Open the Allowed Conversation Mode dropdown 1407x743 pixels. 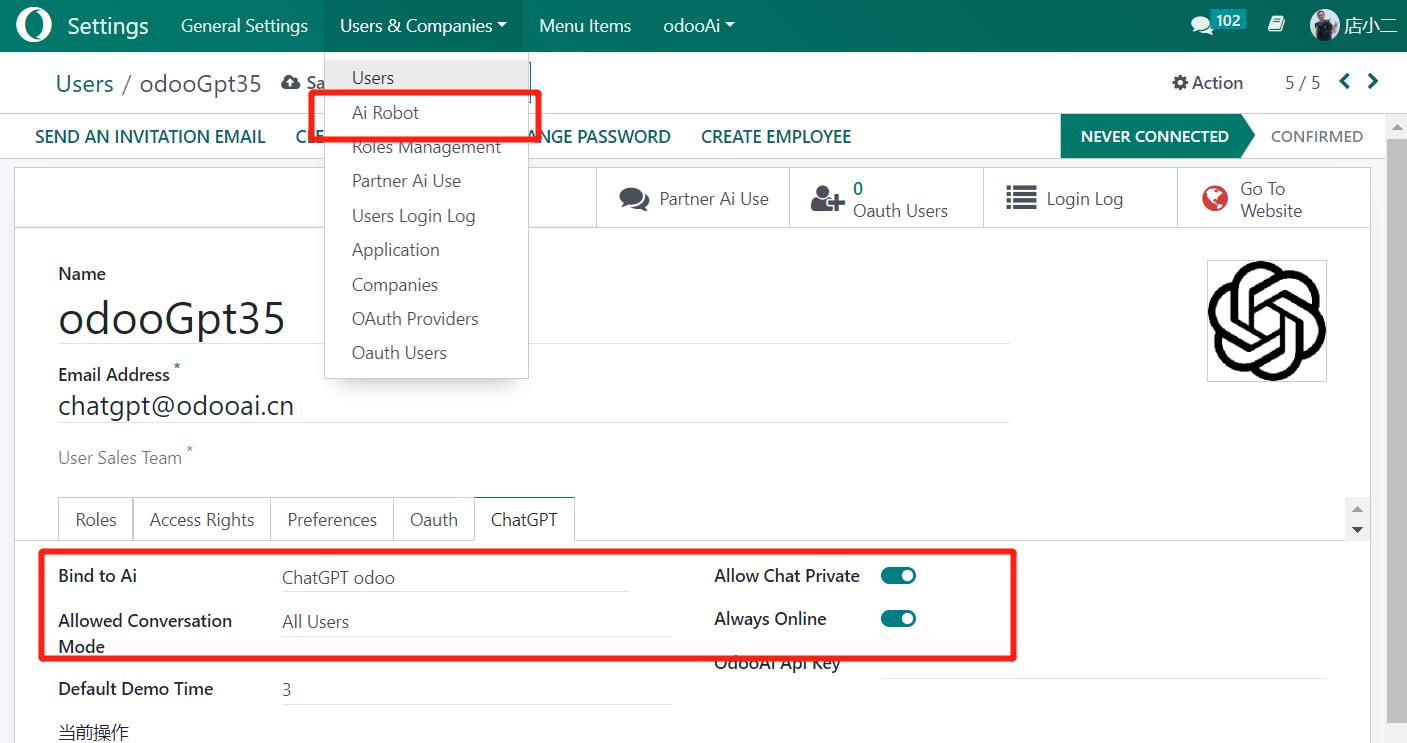[x=475, y=622]
